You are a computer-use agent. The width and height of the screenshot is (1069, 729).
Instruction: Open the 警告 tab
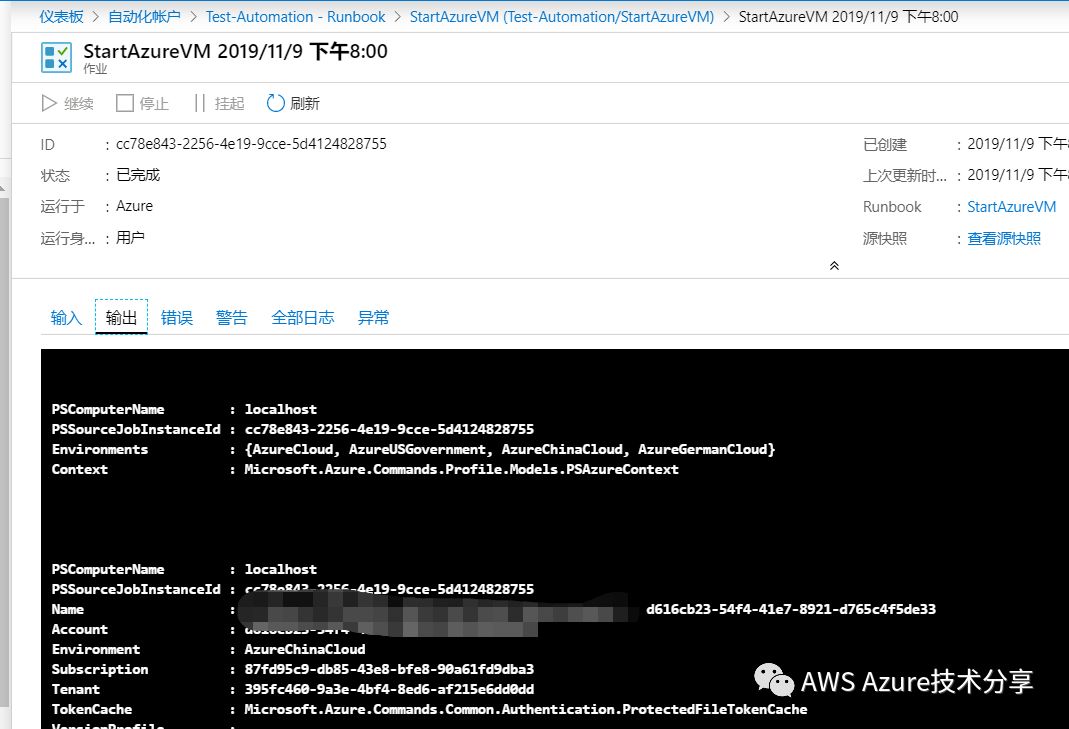[x=231, y=318]
